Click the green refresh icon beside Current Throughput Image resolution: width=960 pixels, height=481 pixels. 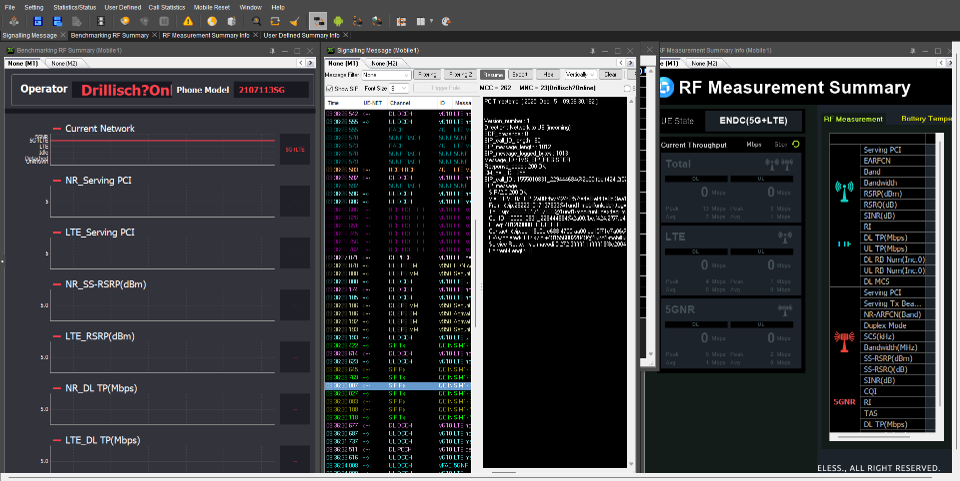click(x=797, y=145)
